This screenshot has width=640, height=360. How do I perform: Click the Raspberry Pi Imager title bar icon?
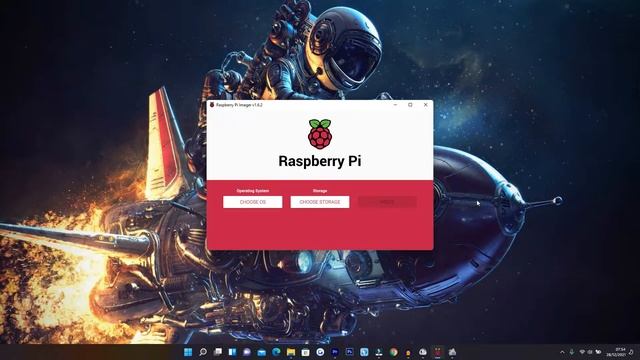tap(212, 105)
